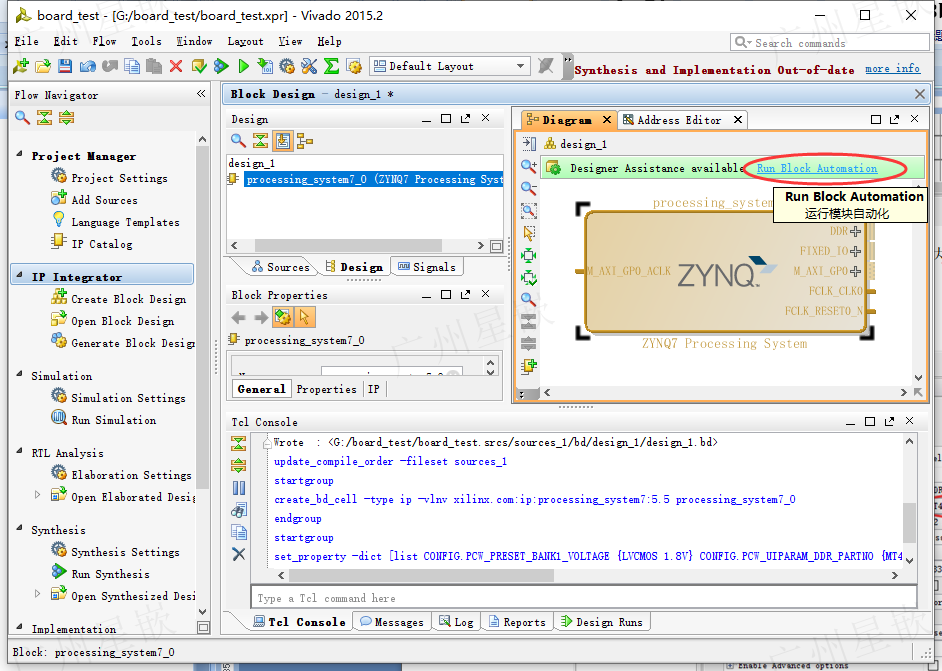
Task: Click the Tcl command input field
Action: pyautogui.click(x=584, y=598)
